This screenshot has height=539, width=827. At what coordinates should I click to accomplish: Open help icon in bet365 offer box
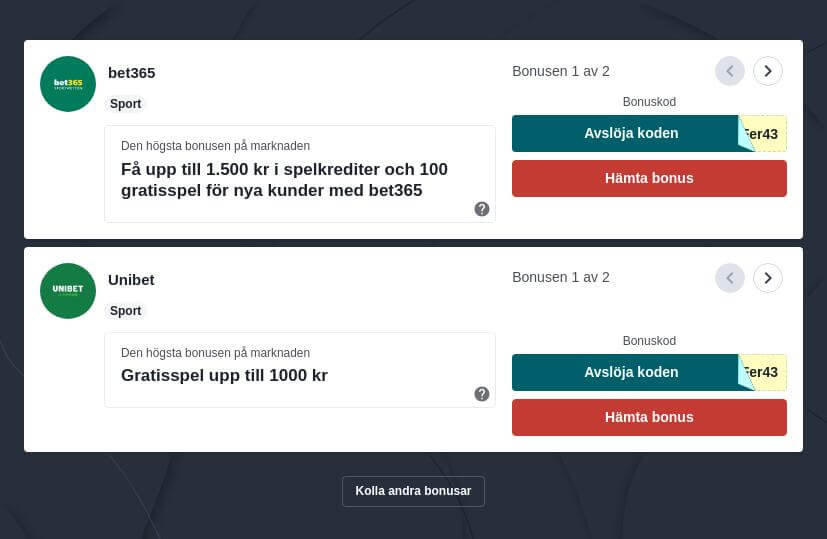click(482, 209)
